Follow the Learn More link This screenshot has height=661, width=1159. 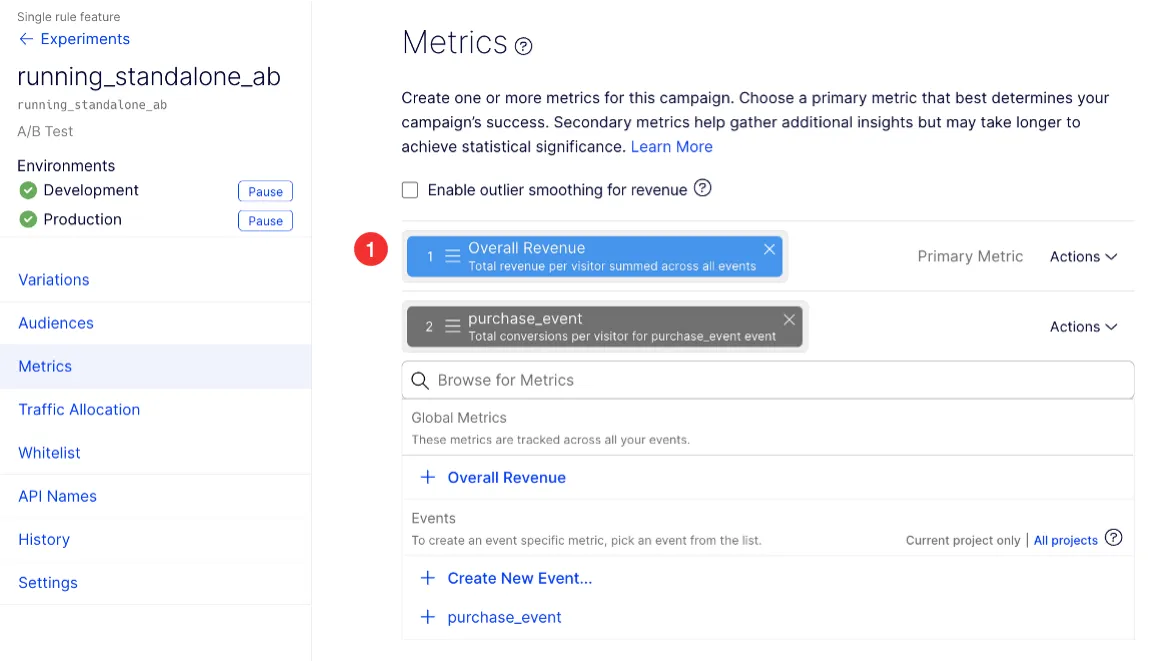[671, 146]
